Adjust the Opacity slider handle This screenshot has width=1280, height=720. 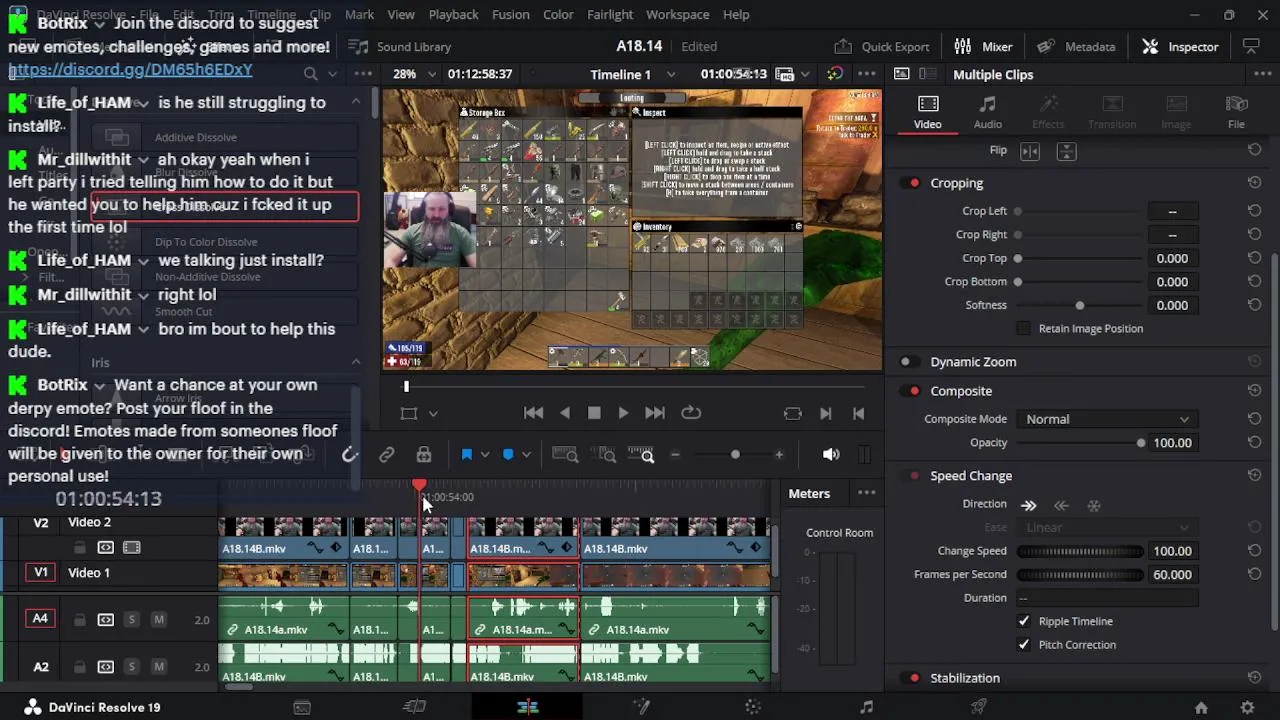tap(1140, 443)
